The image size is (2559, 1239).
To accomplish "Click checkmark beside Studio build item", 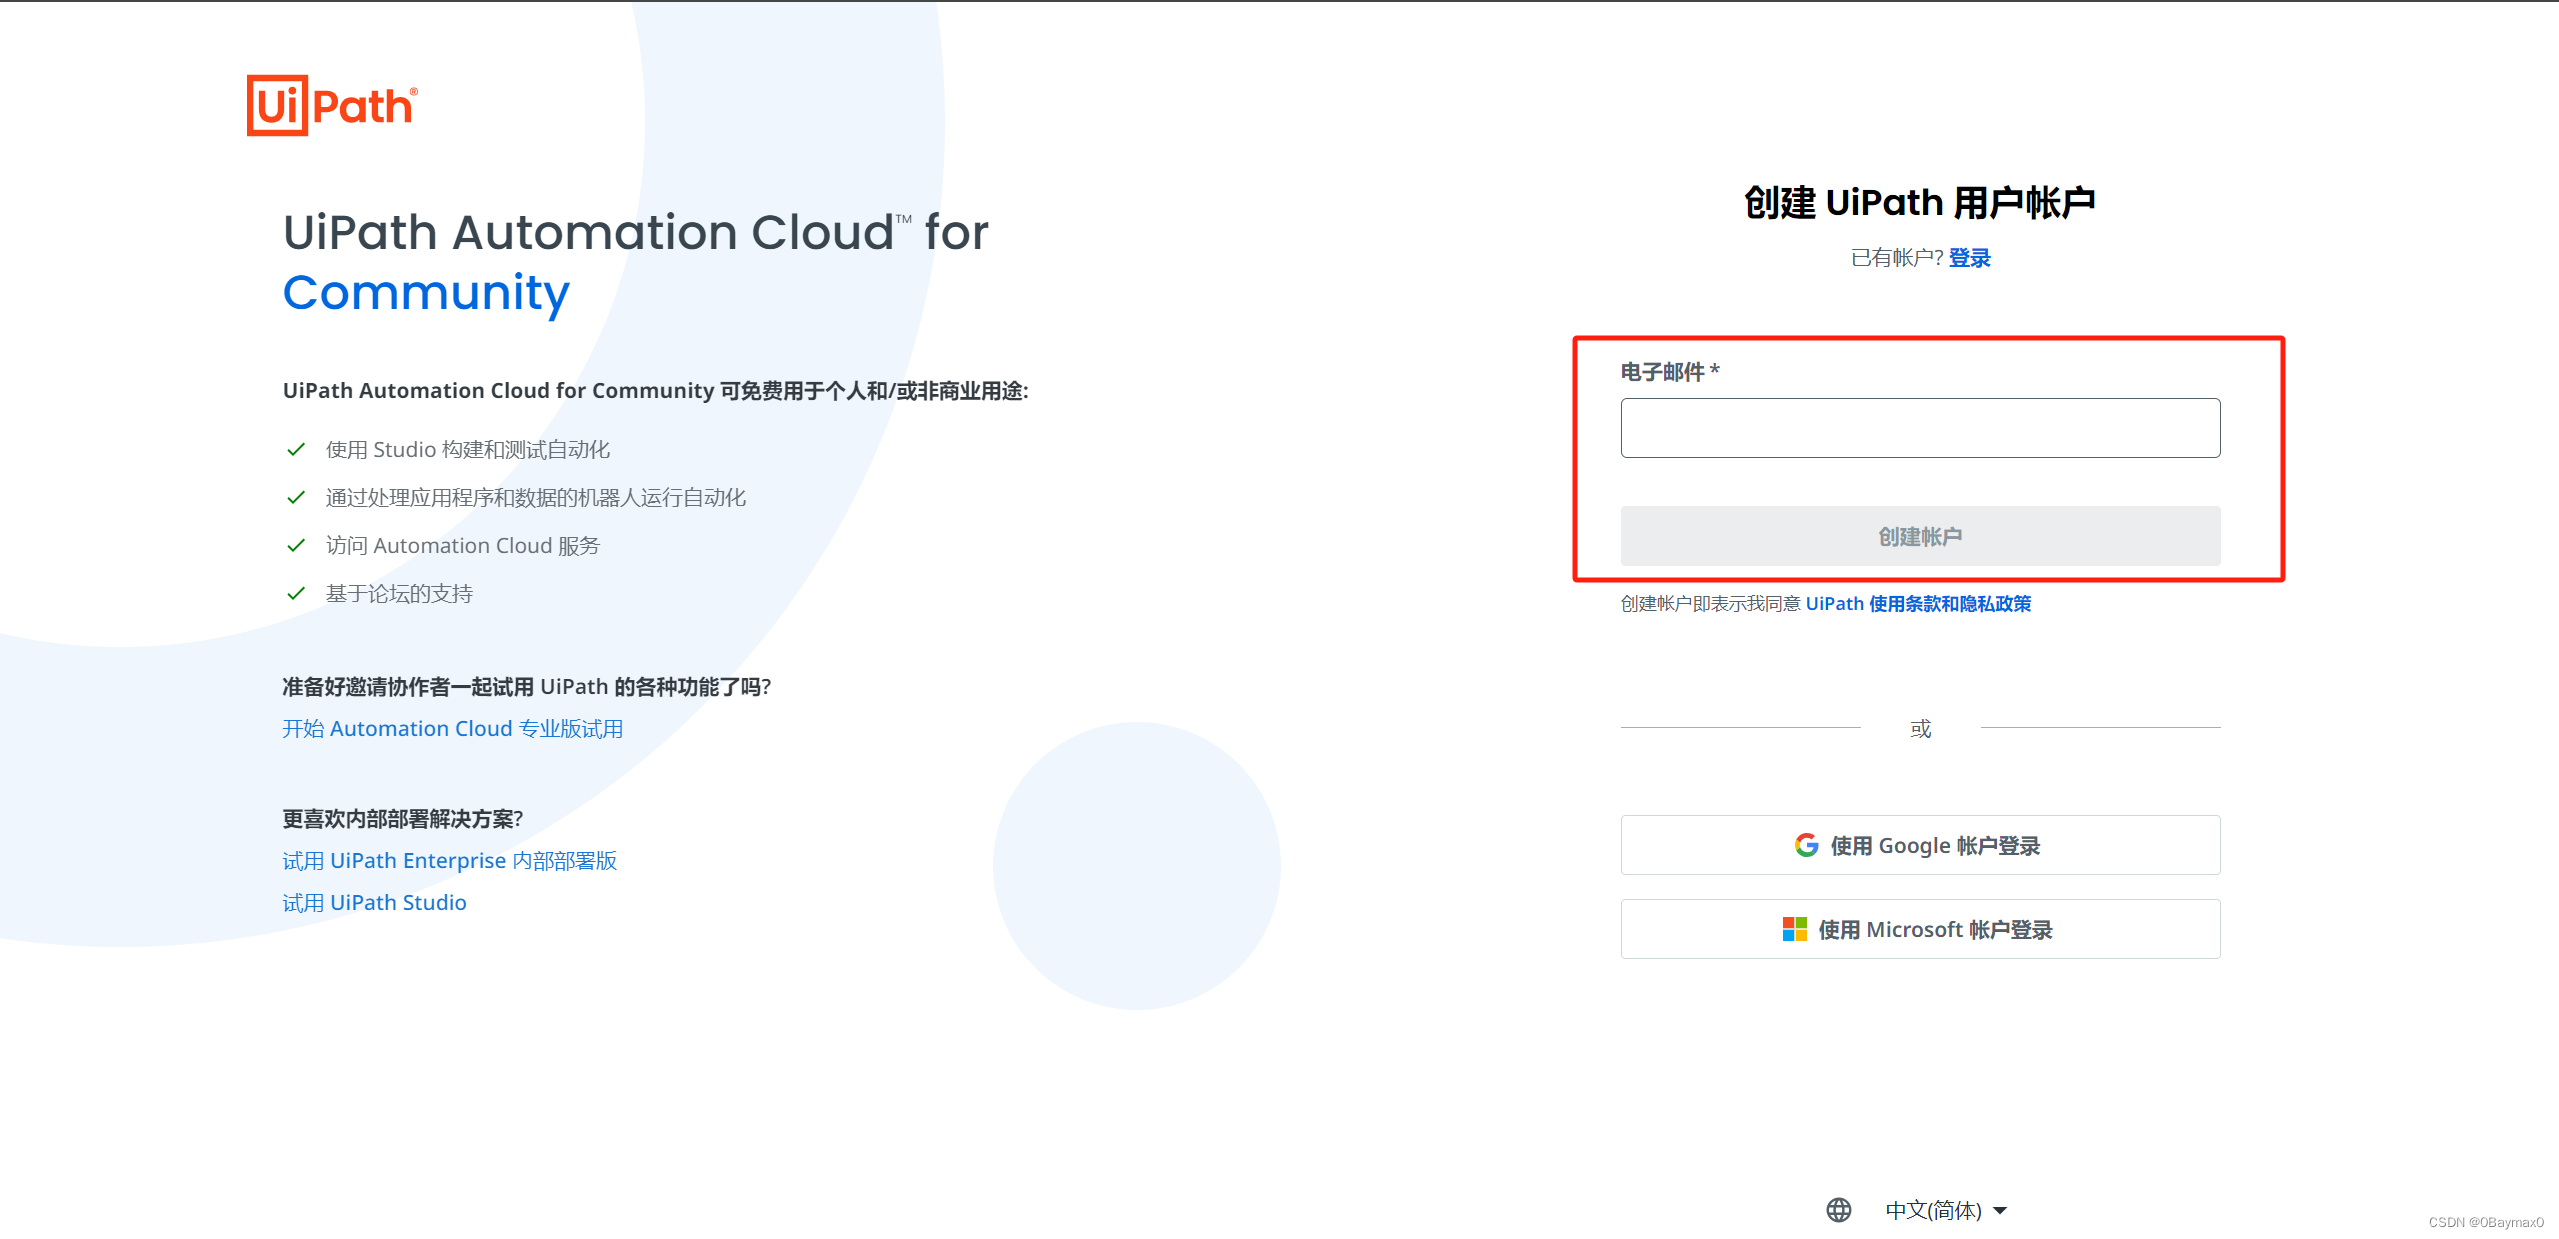I will (296, 450).
